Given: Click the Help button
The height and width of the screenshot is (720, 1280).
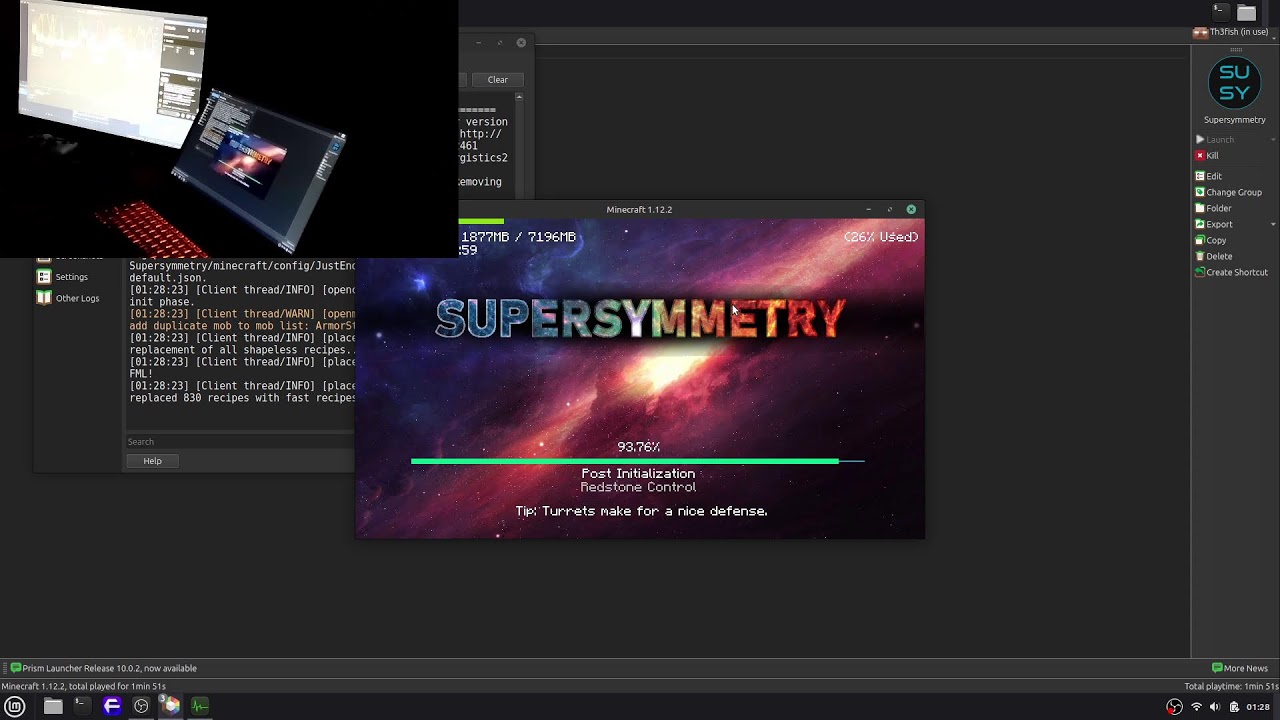Looking at the screenshot, I should pos(152,461).
